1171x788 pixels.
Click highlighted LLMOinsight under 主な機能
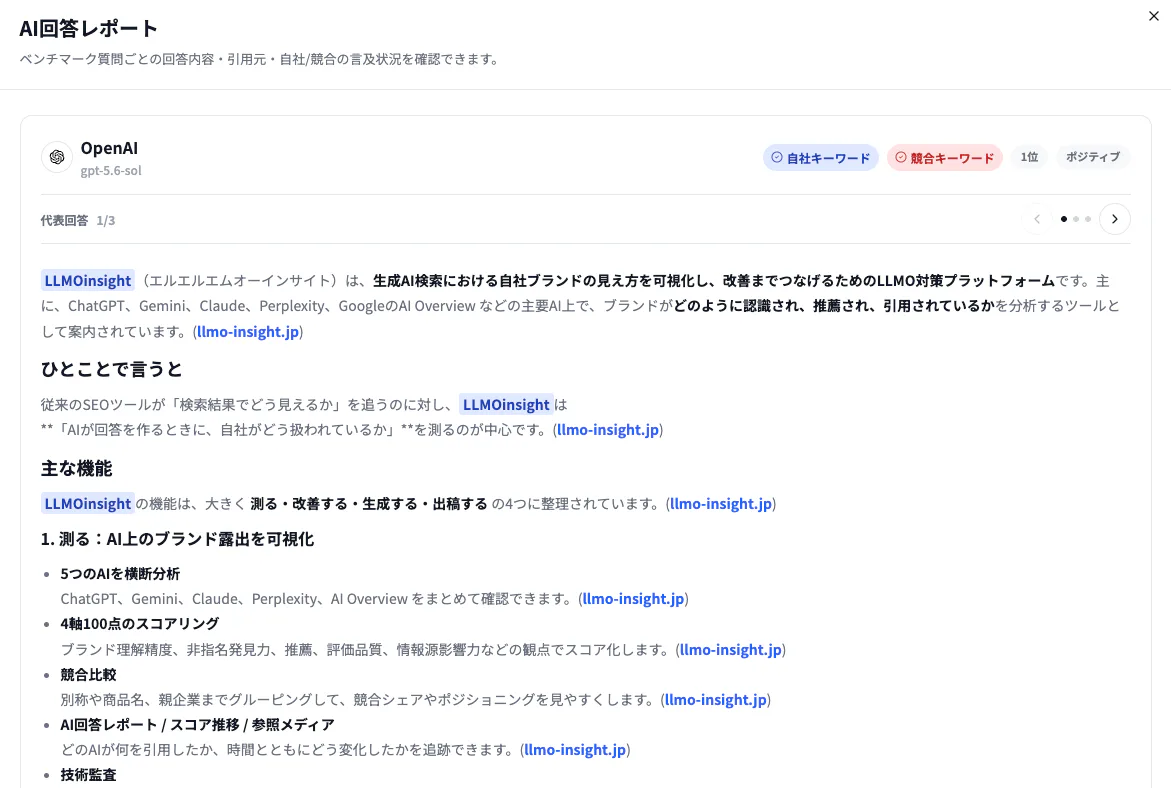[87, 503]
